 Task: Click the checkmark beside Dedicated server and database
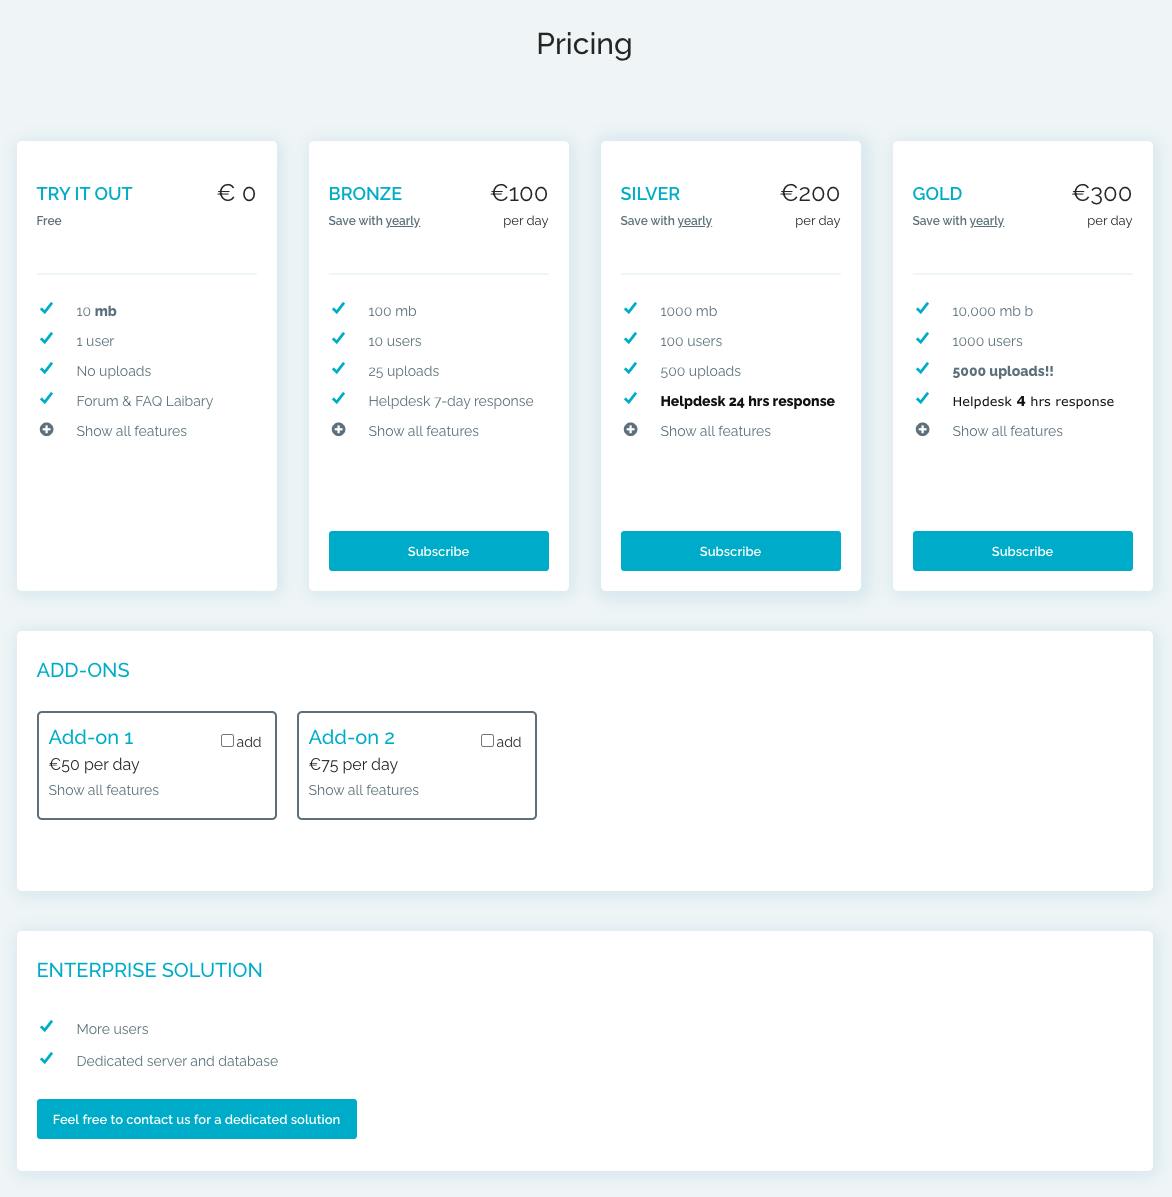(x=46, y=1059)
